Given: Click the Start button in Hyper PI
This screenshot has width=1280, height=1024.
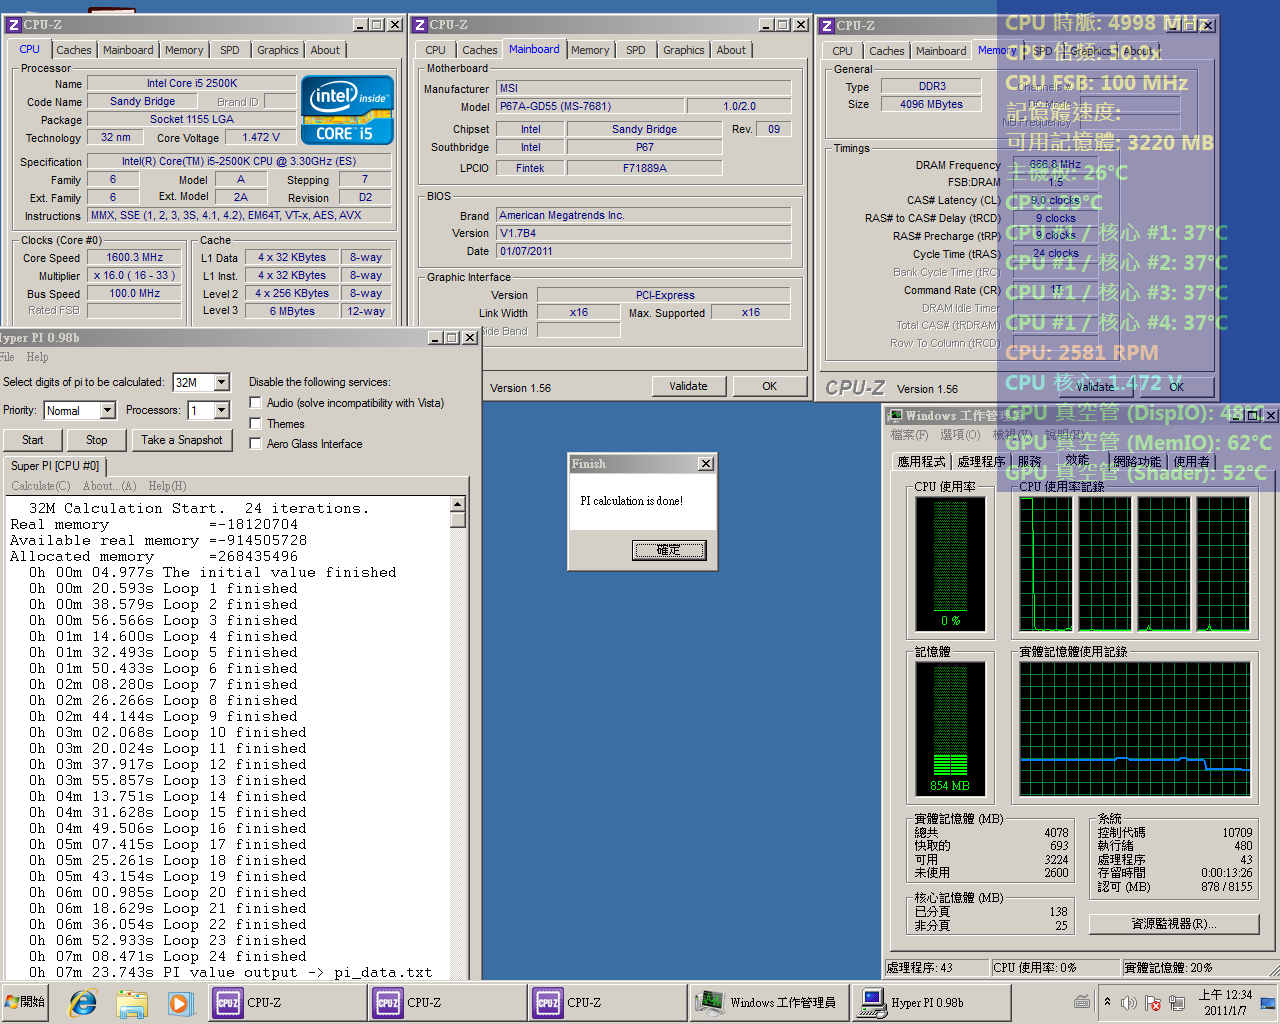Looking at the screenshot, I should 33,440.
